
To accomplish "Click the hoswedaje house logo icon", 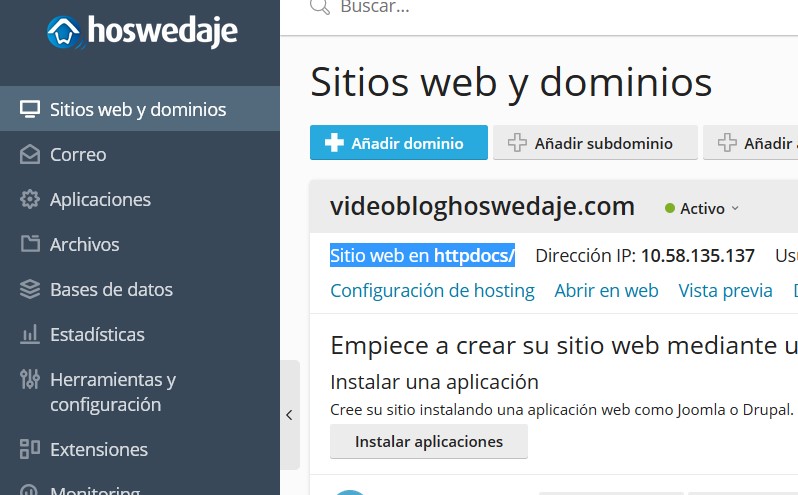I will 64,33.
